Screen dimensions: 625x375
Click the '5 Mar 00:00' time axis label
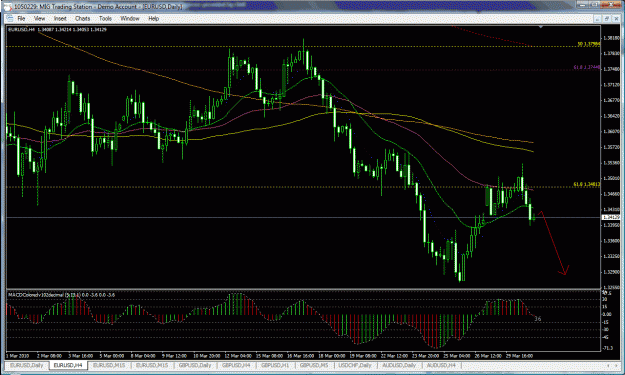112,355
